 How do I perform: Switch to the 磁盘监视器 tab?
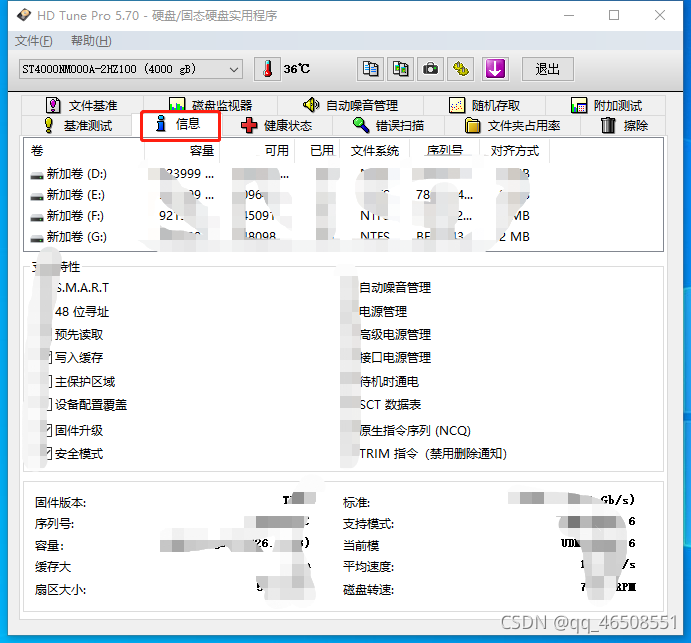point(211,105)
